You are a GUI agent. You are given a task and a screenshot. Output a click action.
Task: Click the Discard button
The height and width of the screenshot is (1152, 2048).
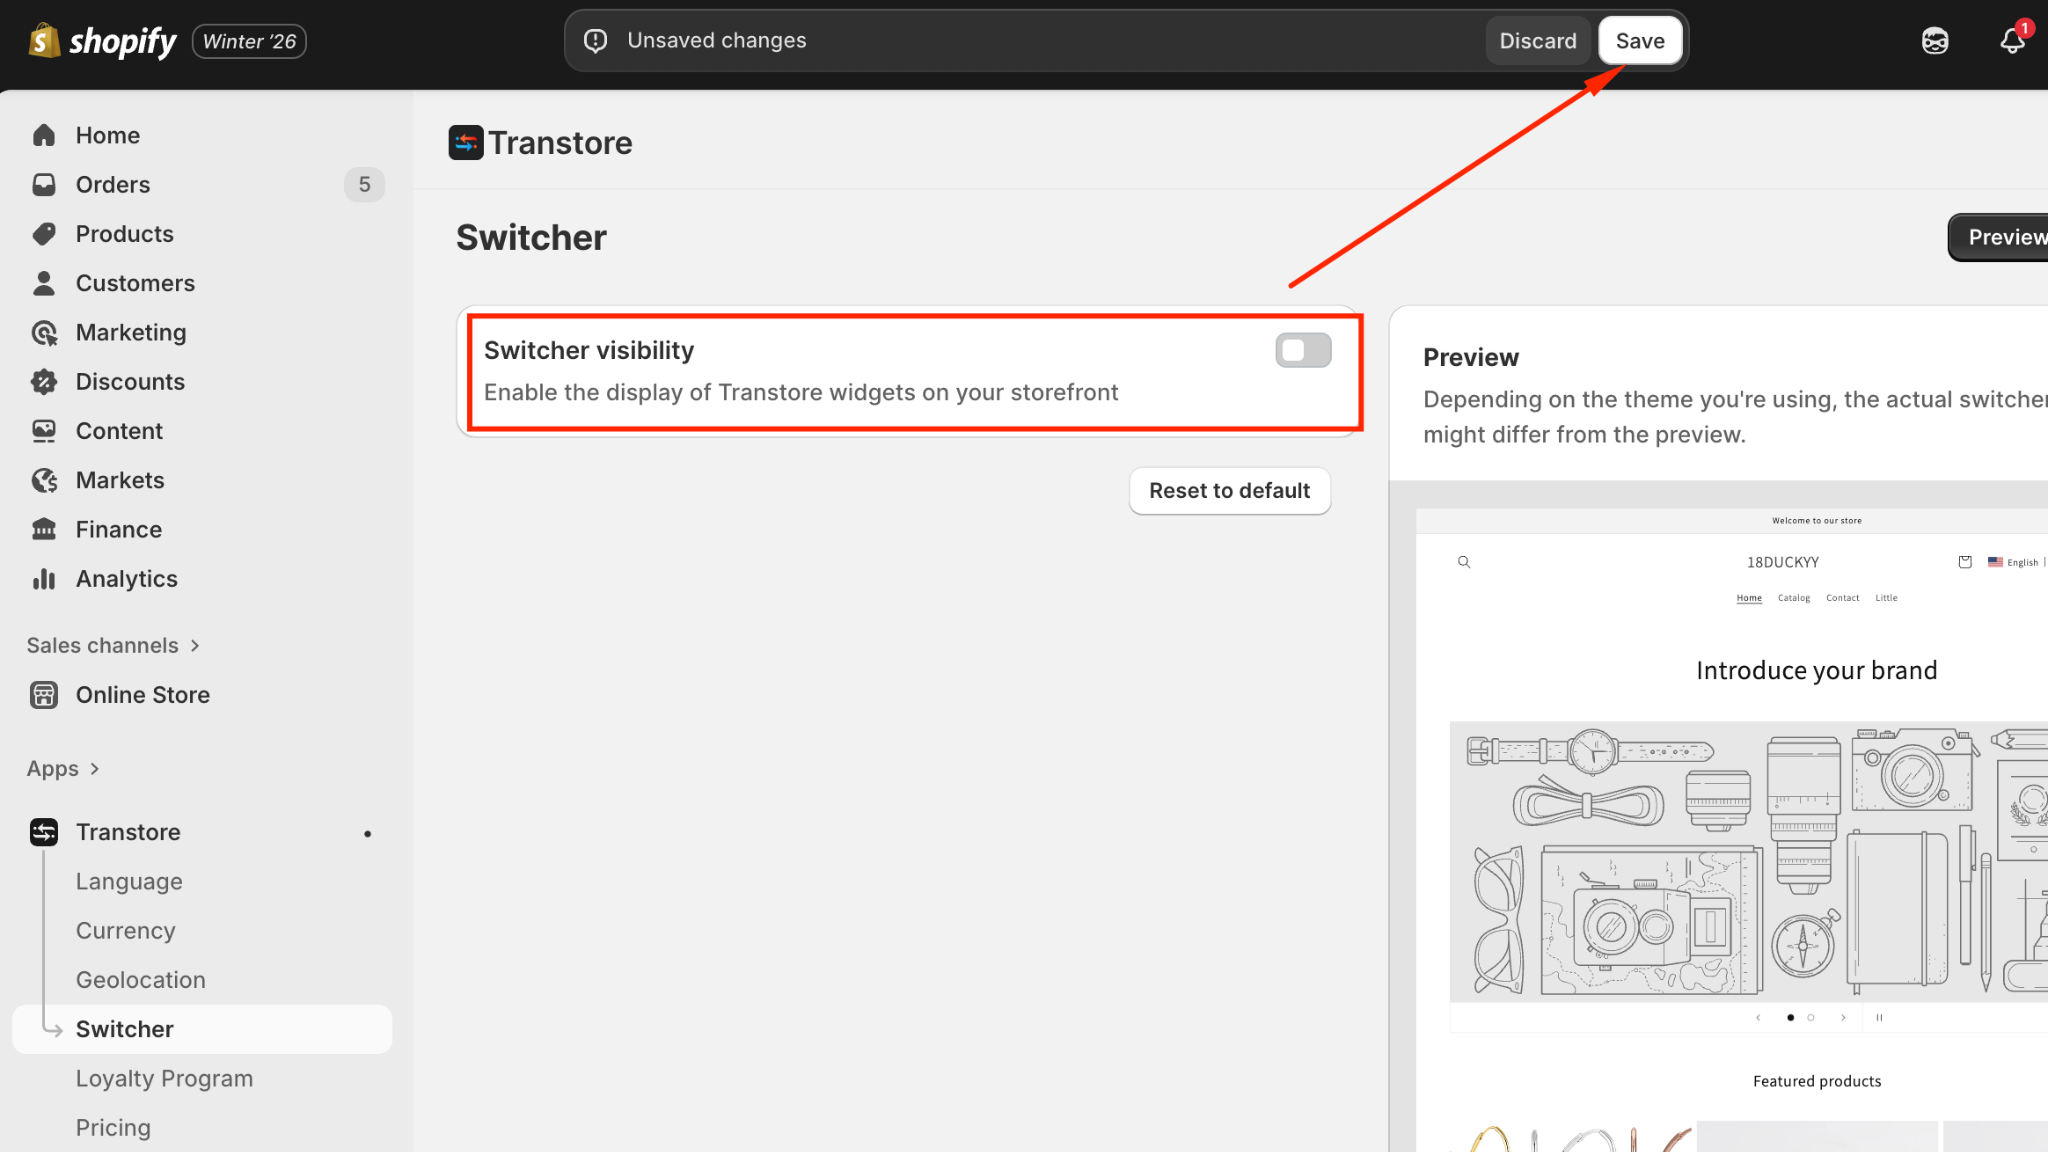(1537, 41)
